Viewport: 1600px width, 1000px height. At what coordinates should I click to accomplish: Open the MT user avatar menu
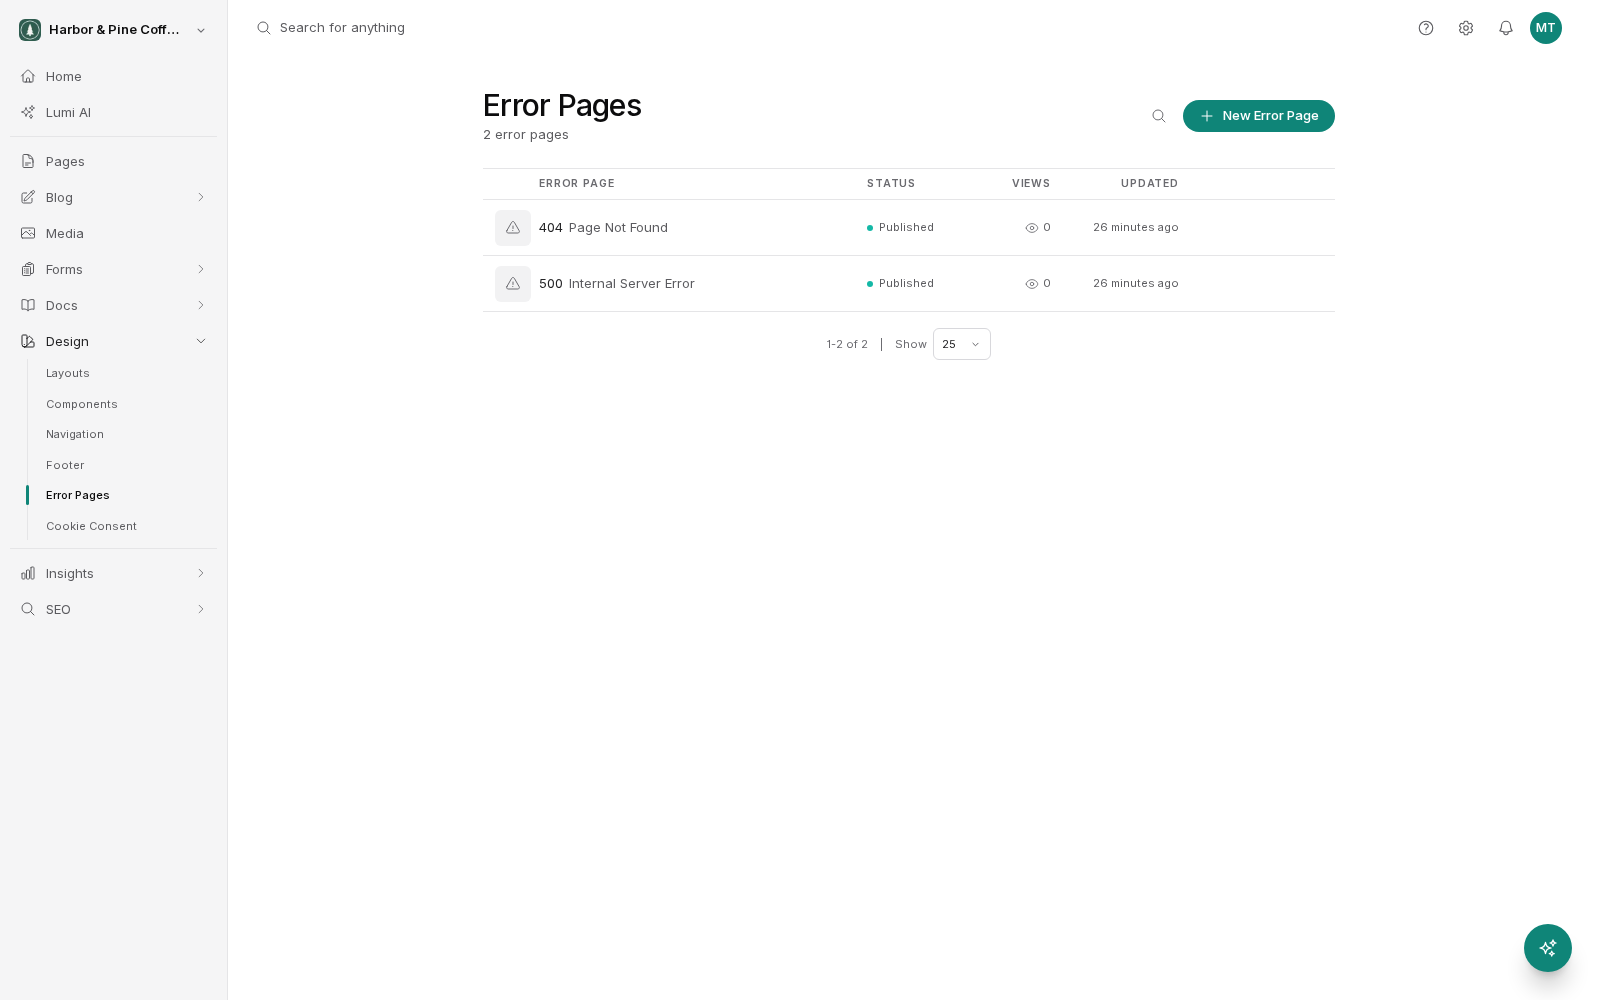tap(1546, 28)
